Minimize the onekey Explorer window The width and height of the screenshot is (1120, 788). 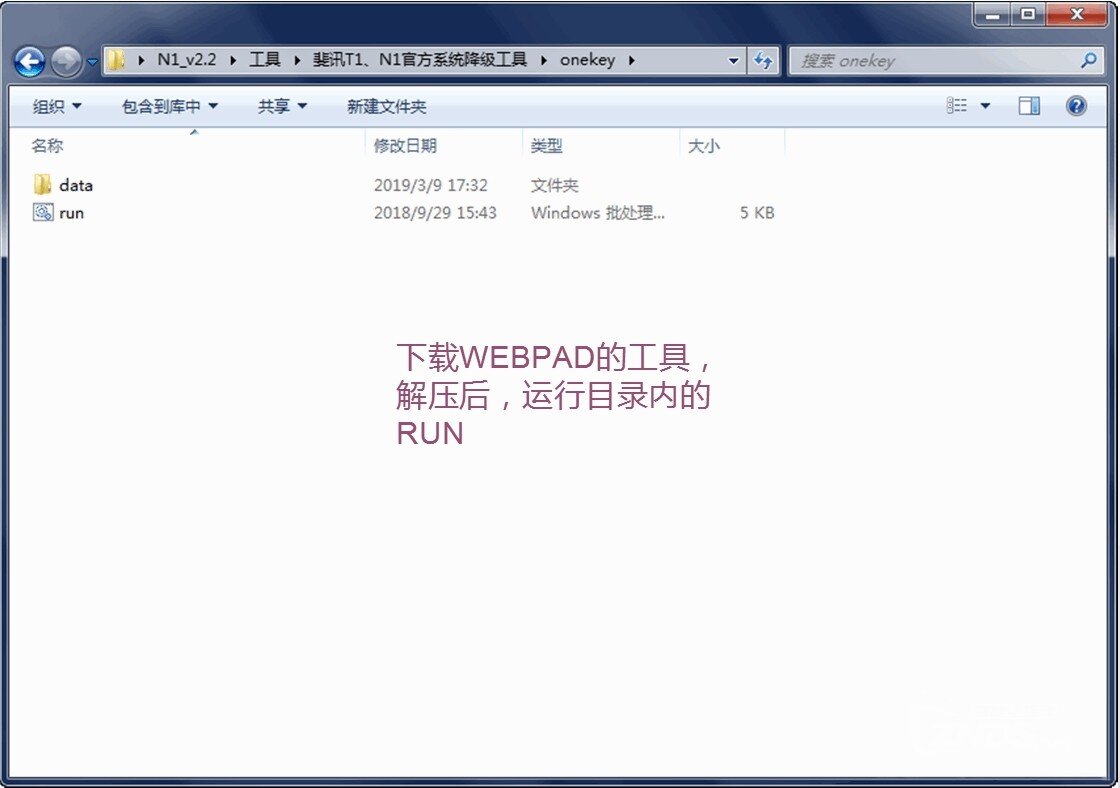click(991, 14)
